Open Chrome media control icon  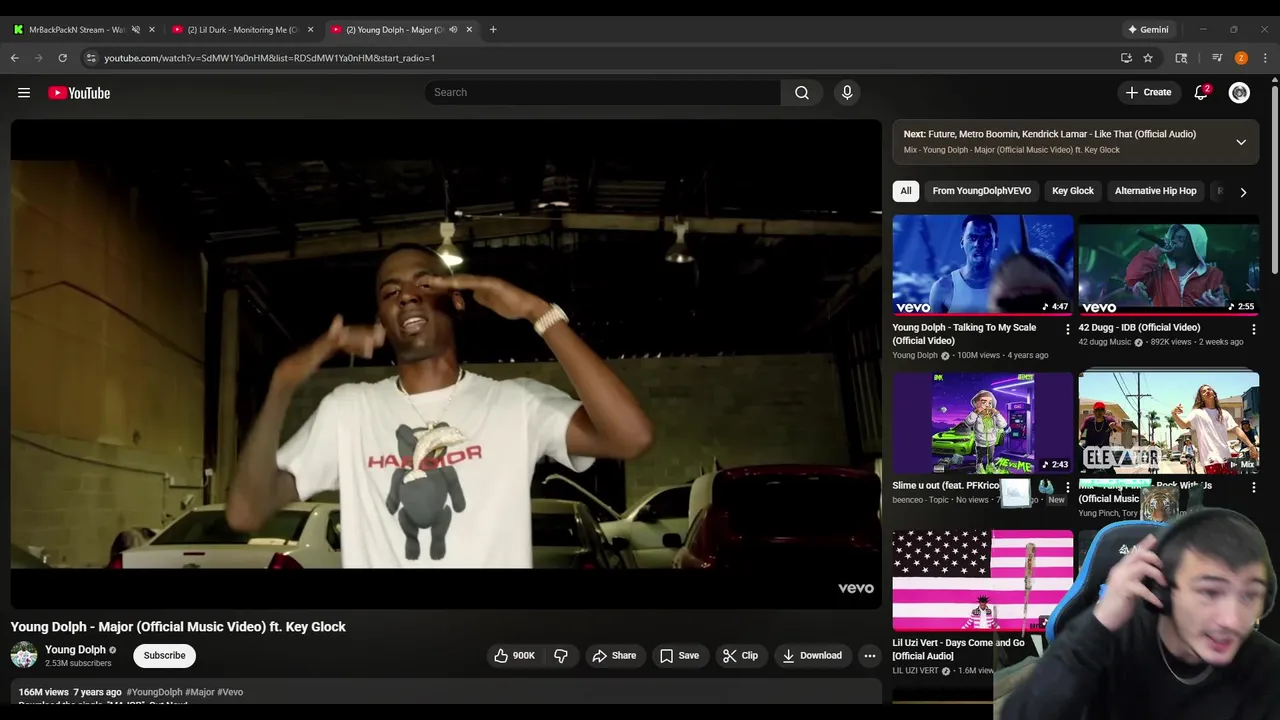(x=1217, y=58)
